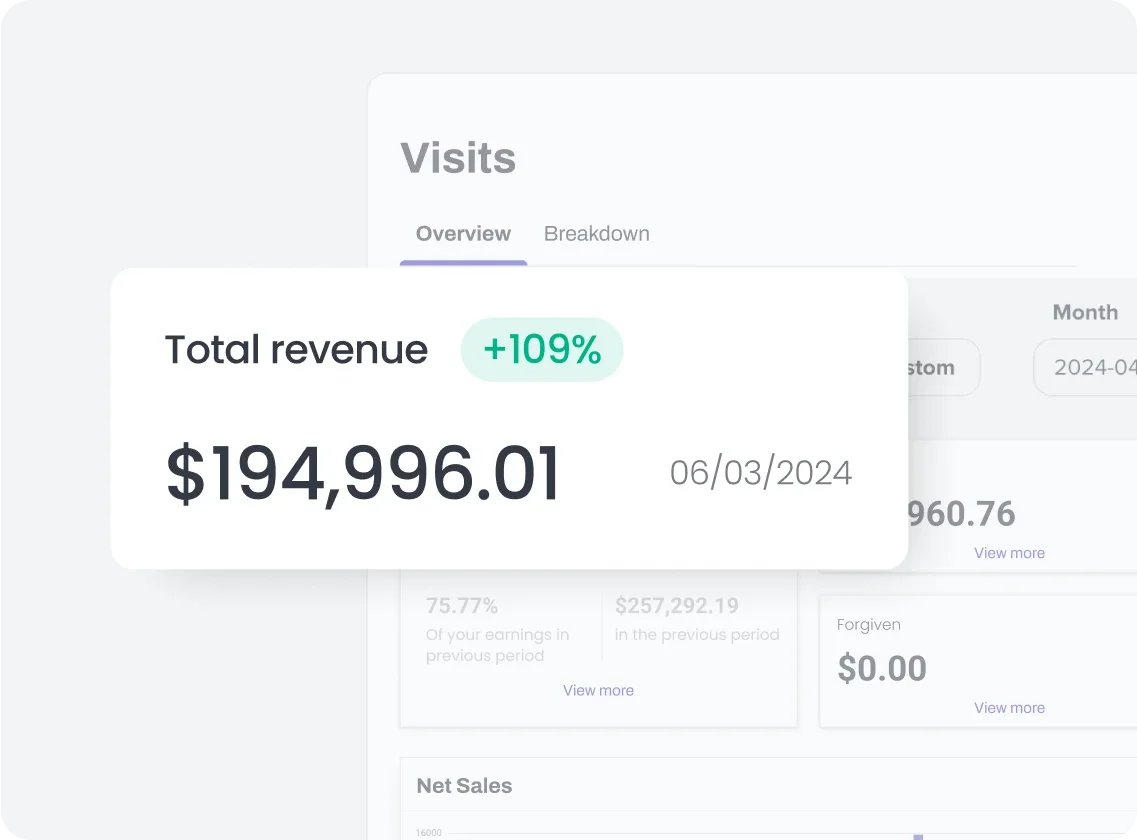This screenshot has height=840, width=1137.
Task: Click the 75.77% earnings figure
Action: click(x=462, y=605)
